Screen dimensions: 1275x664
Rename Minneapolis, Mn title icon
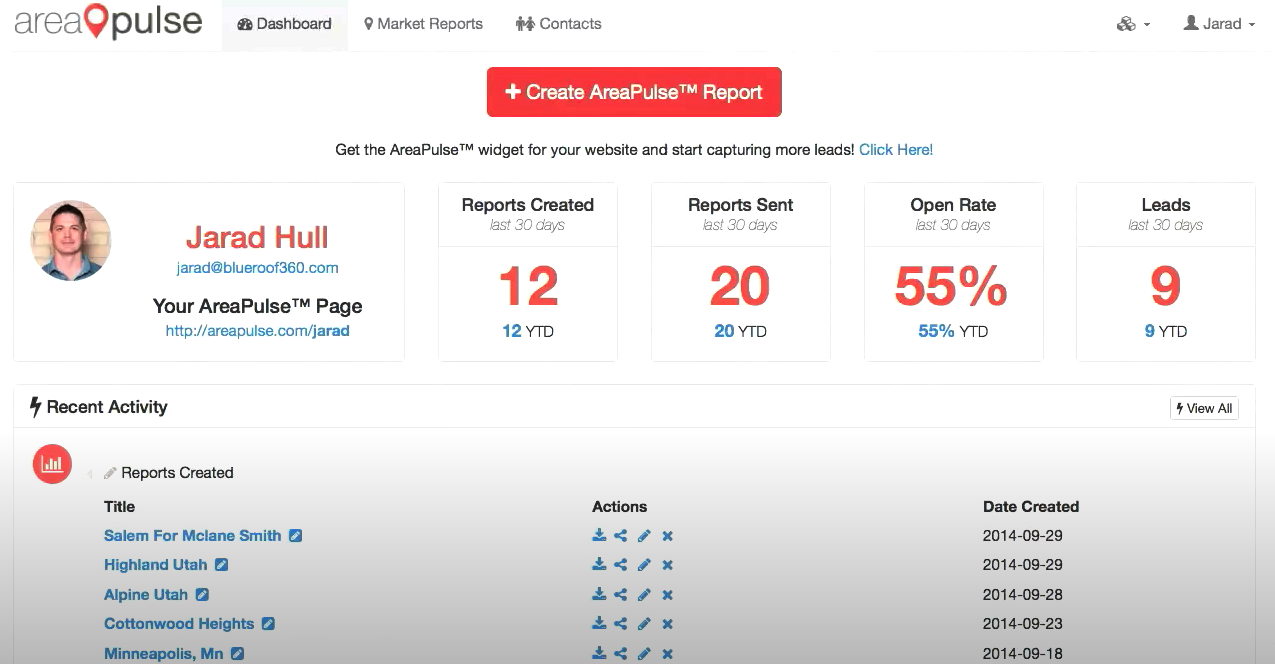tap(237, 654)
